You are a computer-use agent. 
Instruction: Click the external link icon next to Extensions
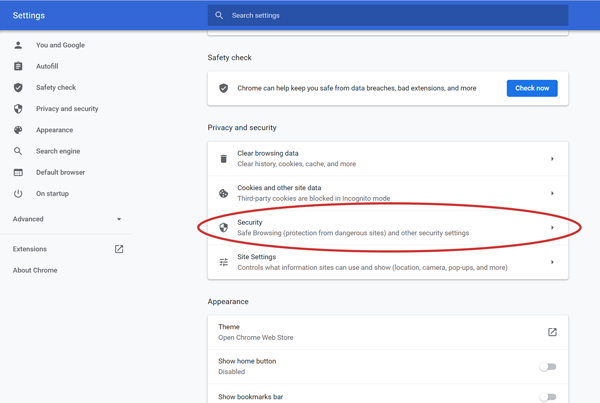click(x=119, y=249)
